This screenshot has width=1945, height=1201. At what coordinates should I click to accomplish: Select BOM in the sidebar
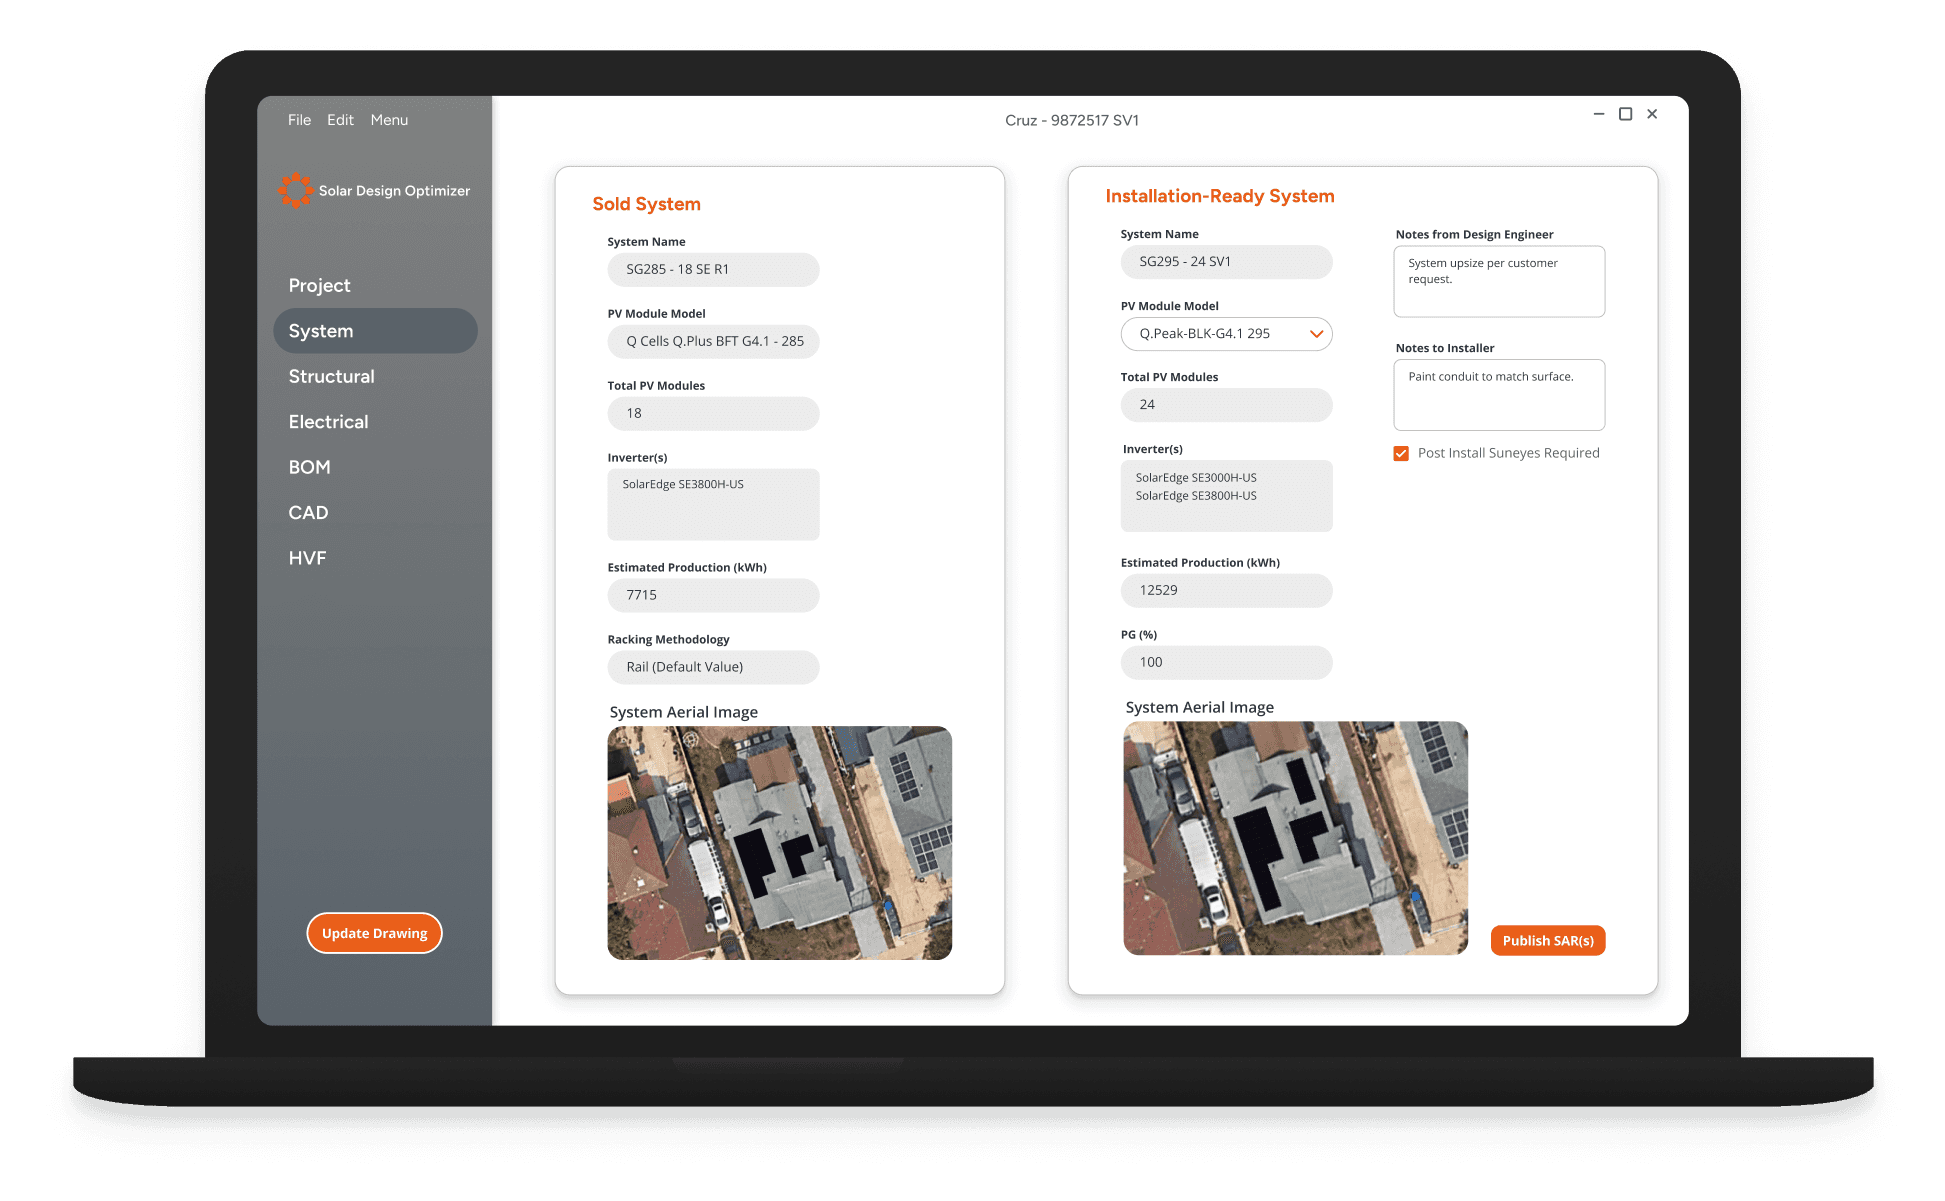309,467
